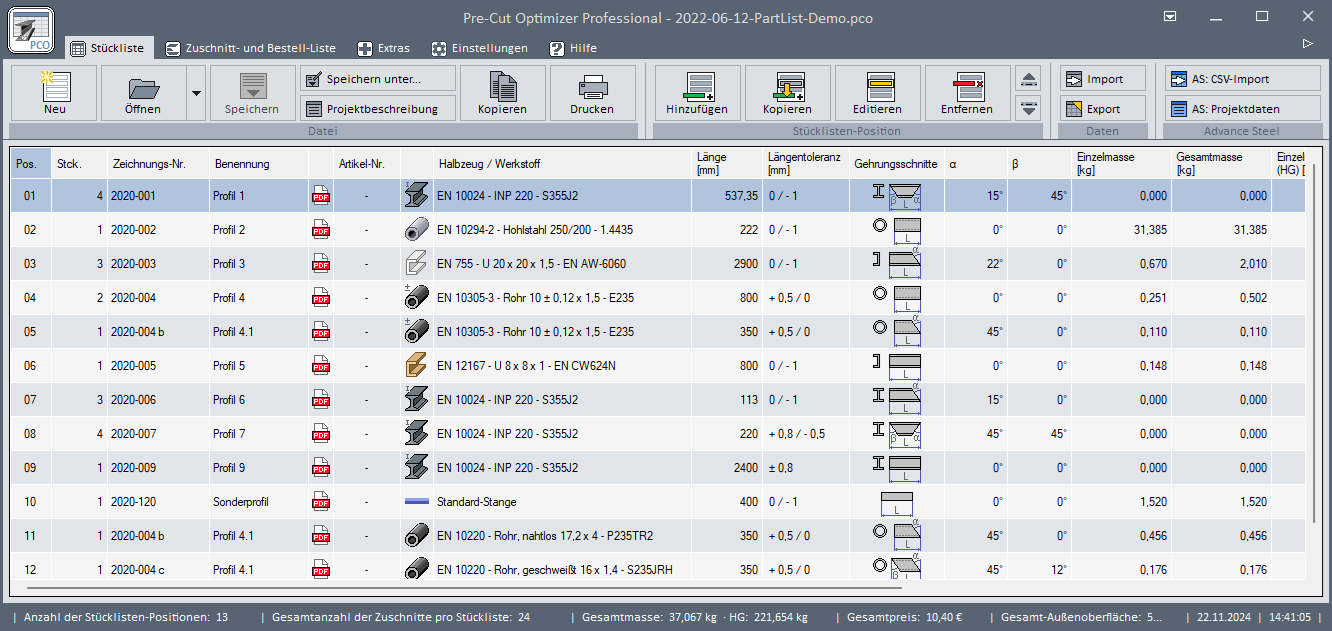Image resolution: width=1332 pixels, height=631 pixels.
Task: Expand the Öffnen dropdown arrow
Action: click(196, 93)
